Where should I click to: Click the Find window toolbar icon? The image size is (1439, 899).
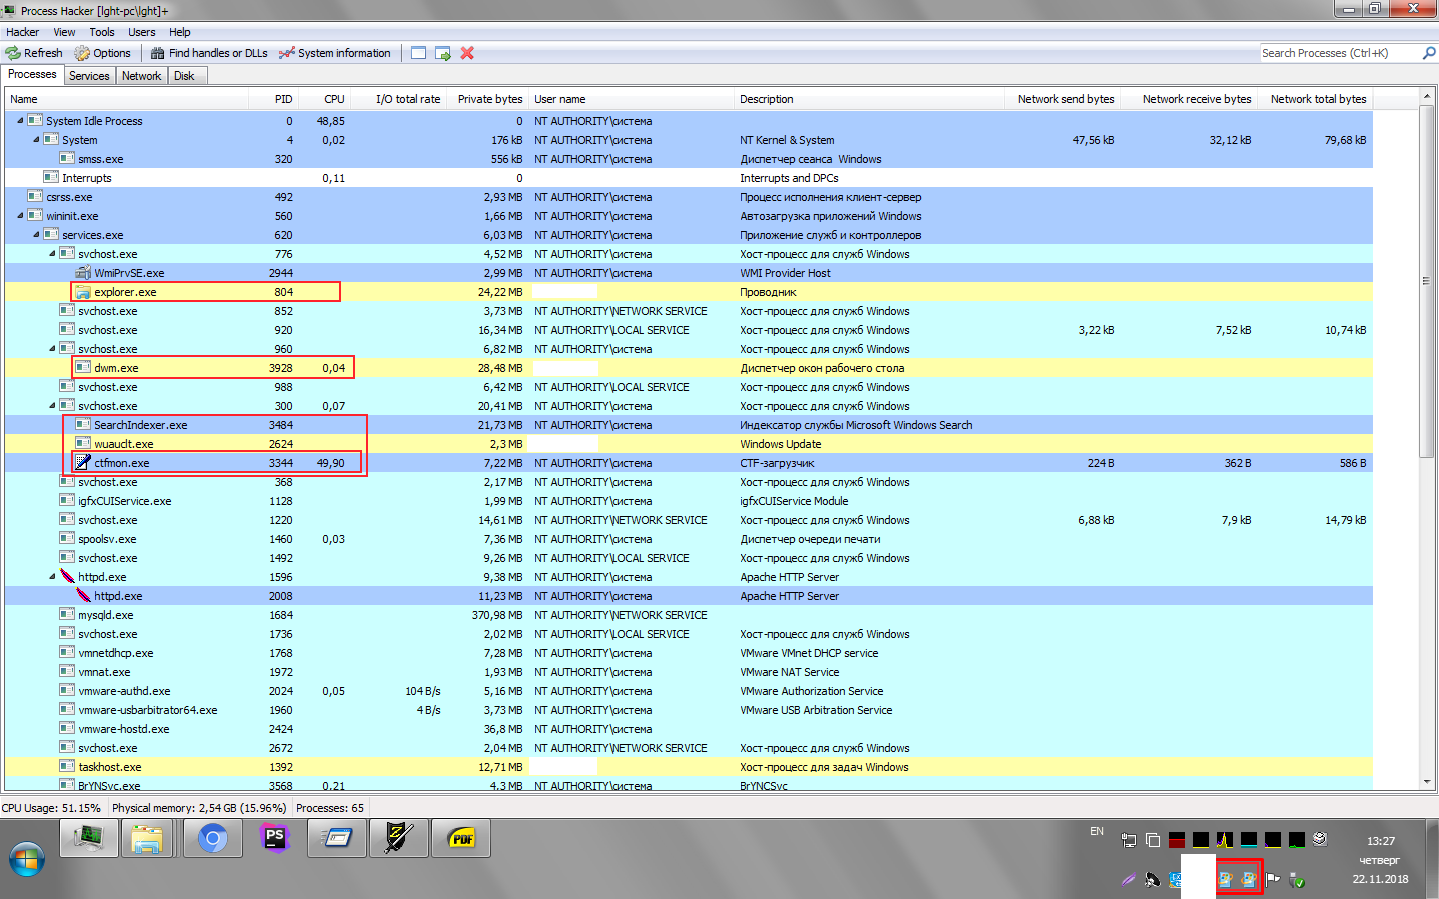418,53
